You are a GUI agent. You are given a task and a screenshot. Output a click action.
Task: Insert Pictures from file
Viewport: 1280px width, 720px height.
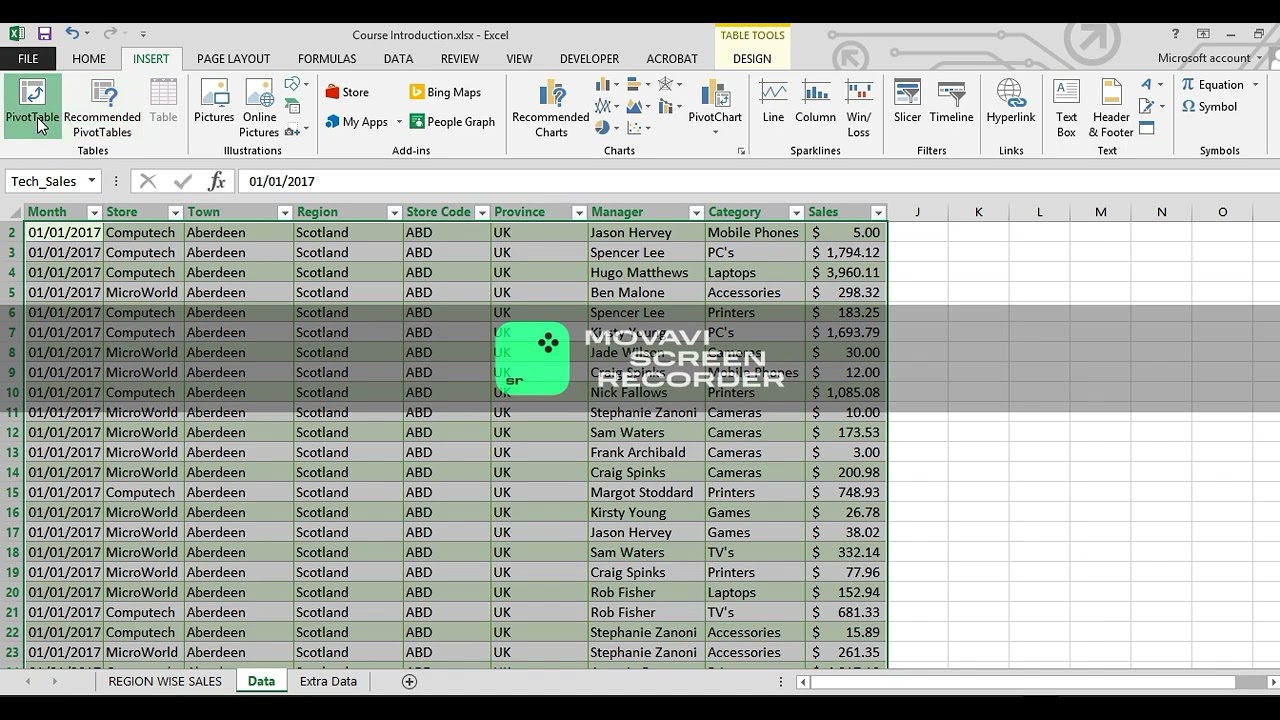(214, 101)
